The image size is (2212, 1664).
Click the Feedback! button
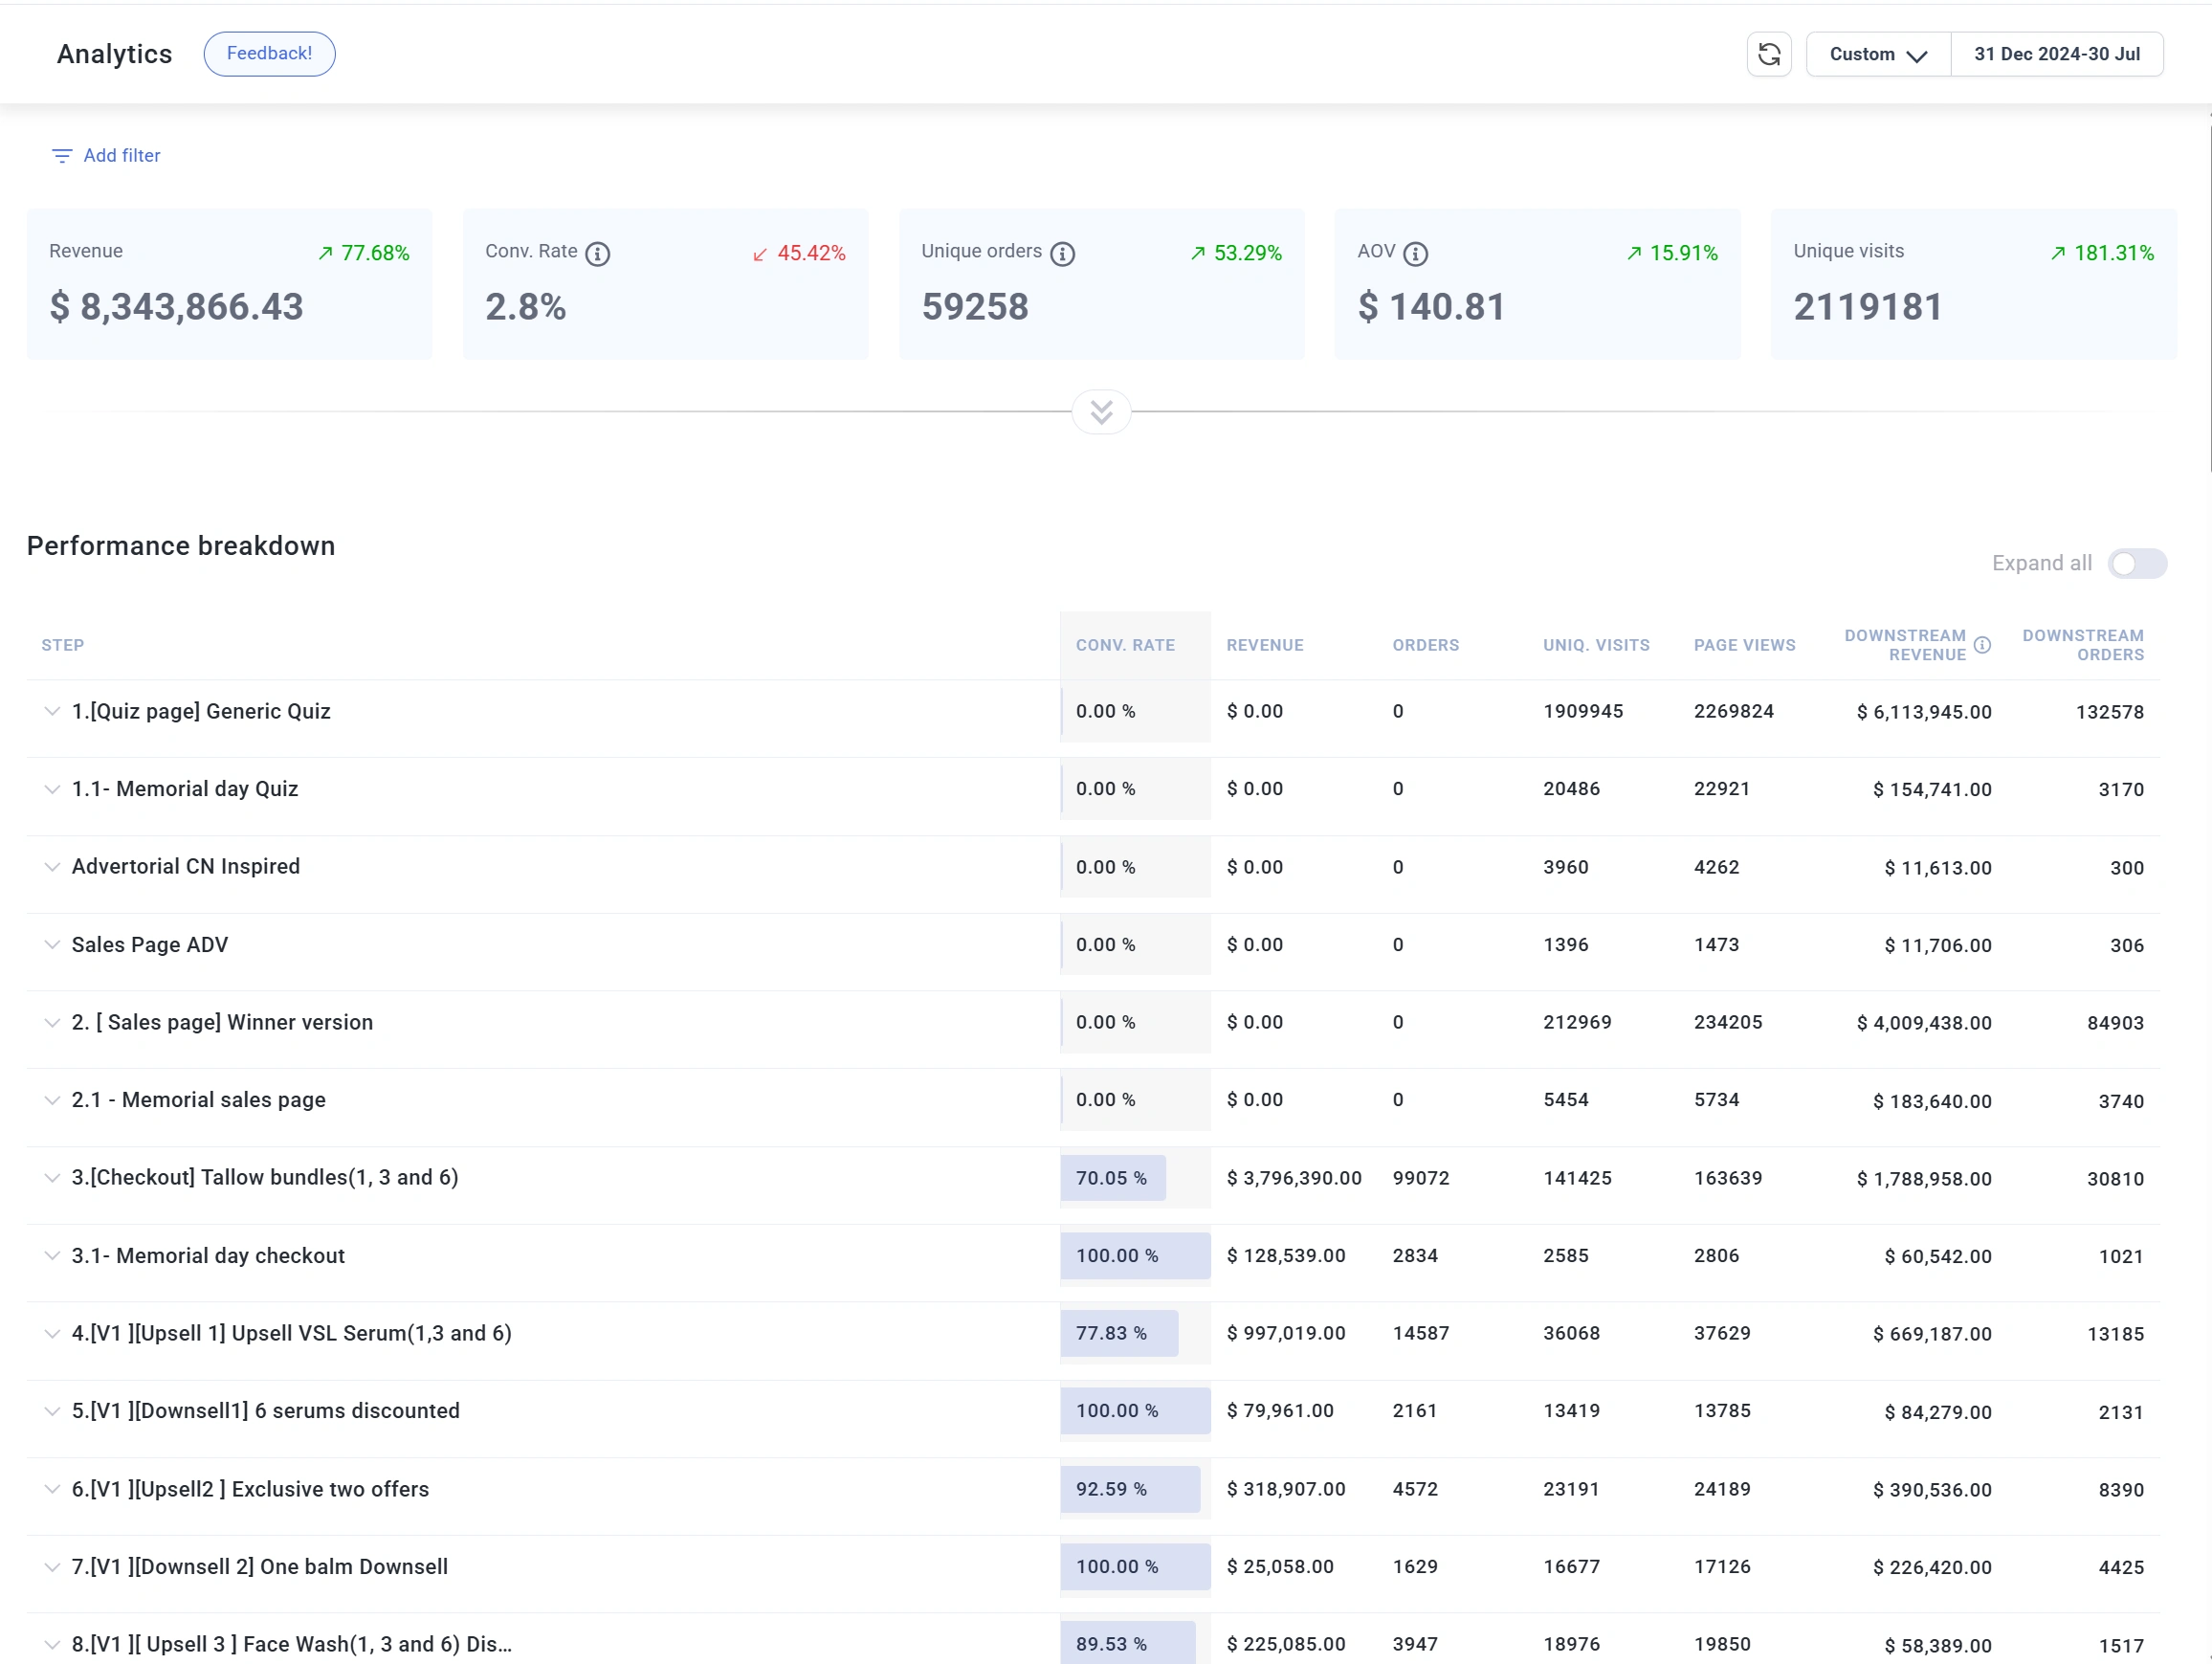269,54
